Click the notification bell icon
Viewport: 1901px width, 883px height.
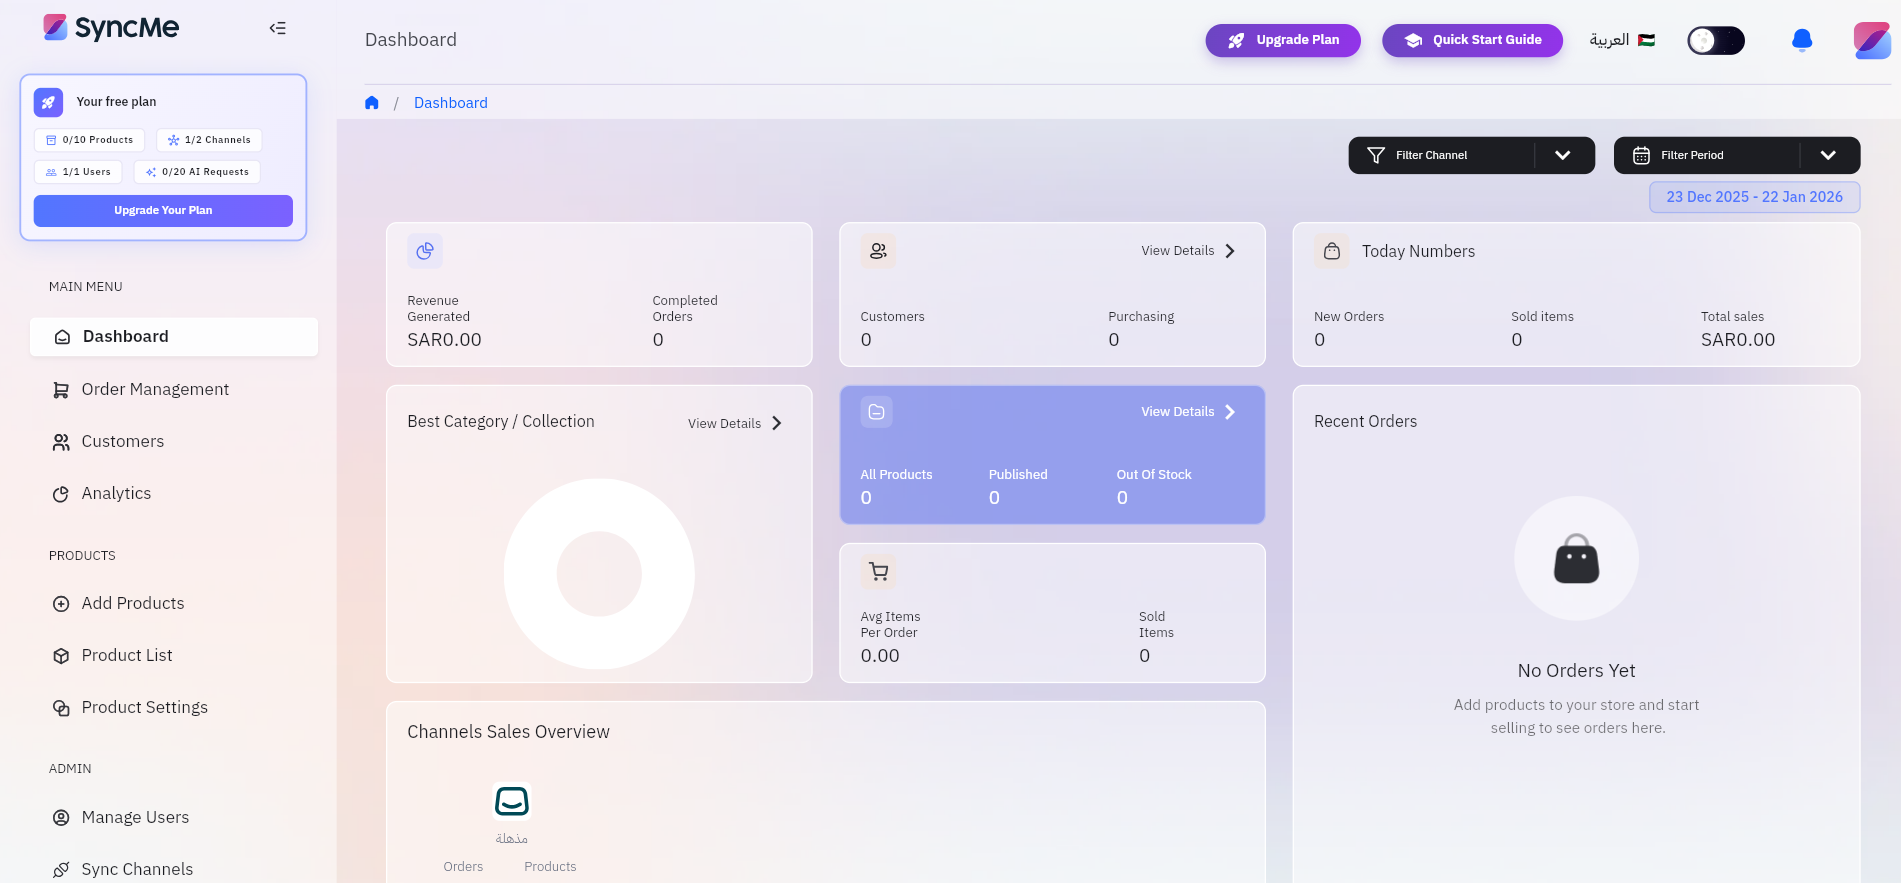point(1801,40)
